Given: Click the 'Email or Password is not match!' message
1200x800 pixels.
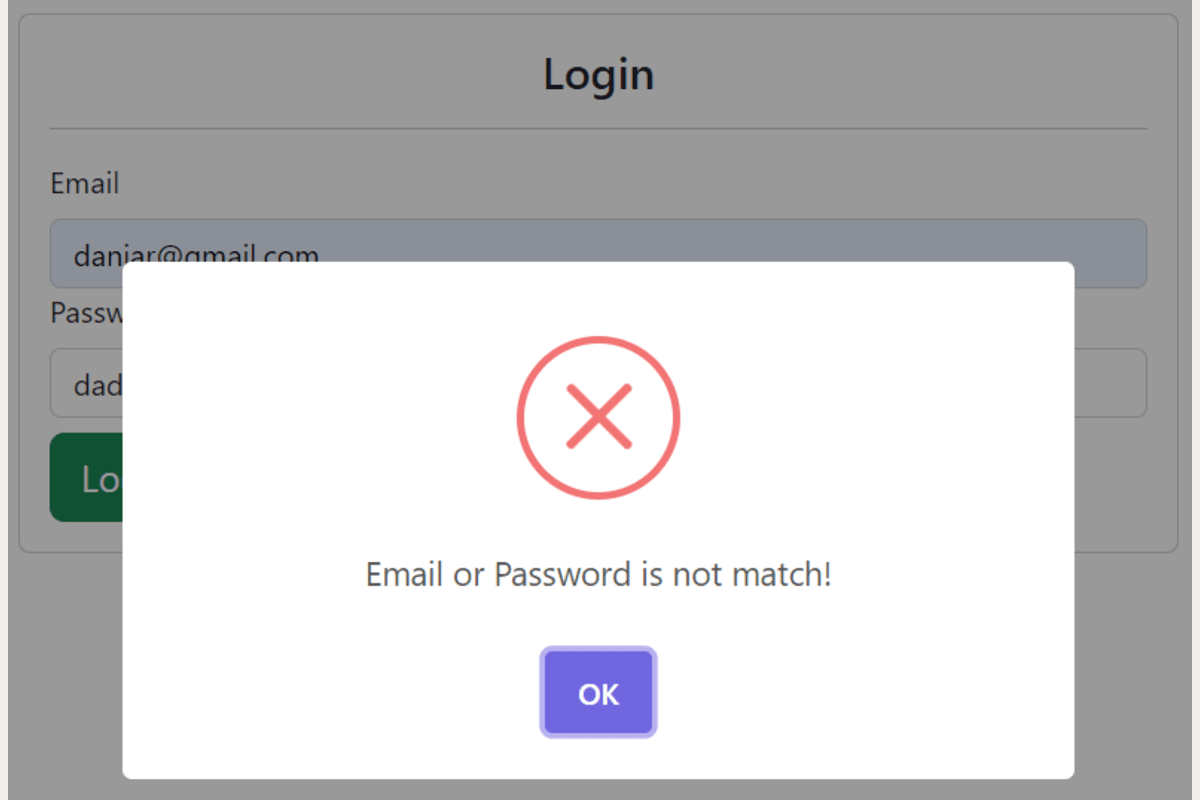Looking at the screenshot, I should point(598,575).
